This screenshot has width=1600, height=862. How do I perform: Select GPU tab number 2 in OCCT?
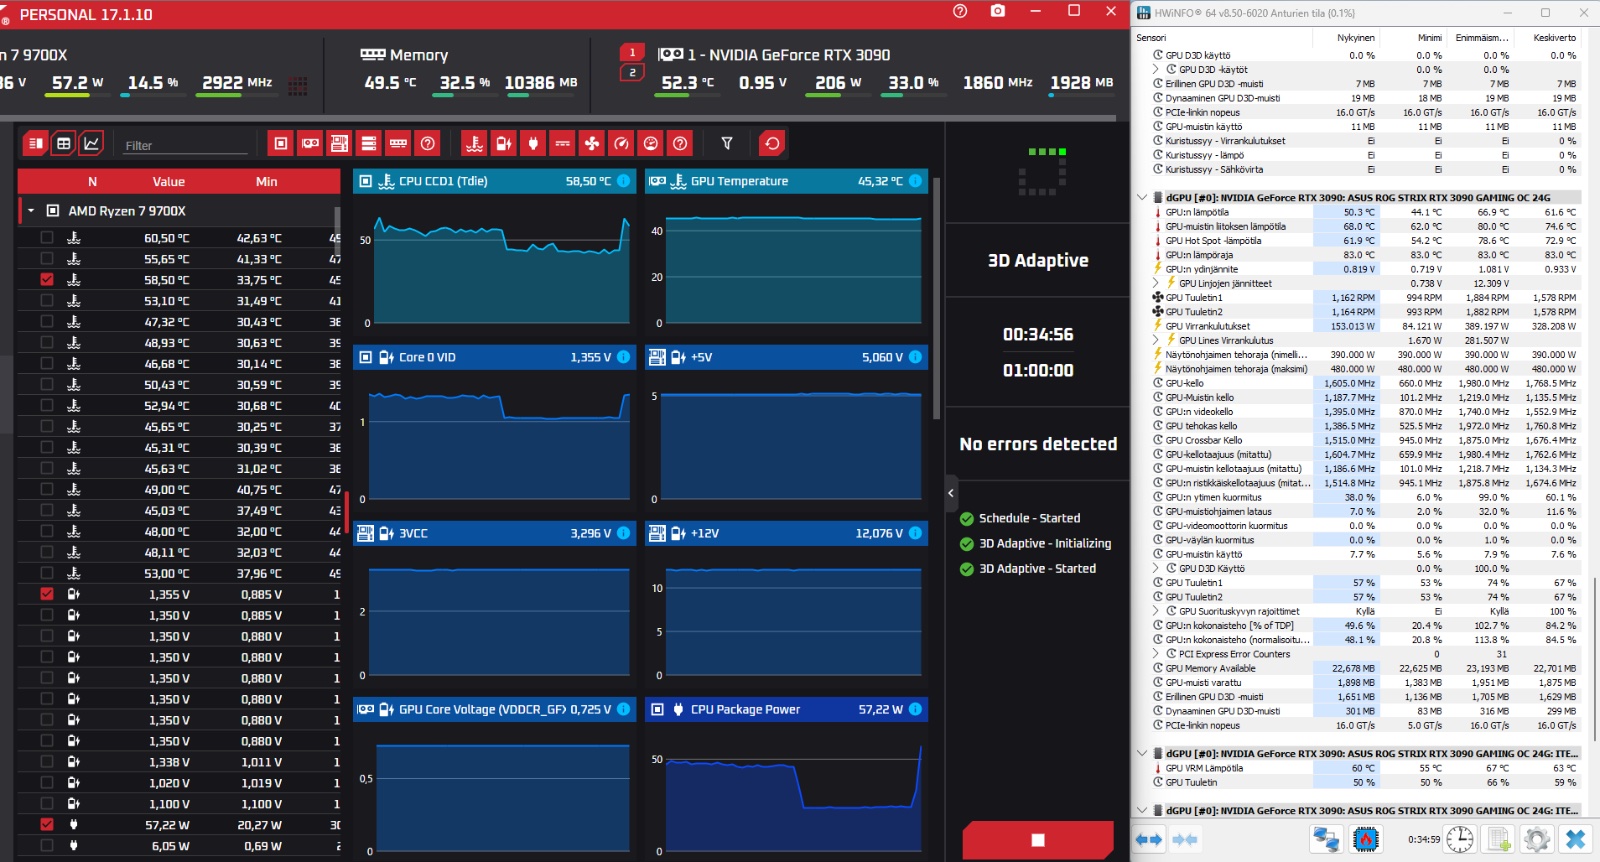point(632,72)
